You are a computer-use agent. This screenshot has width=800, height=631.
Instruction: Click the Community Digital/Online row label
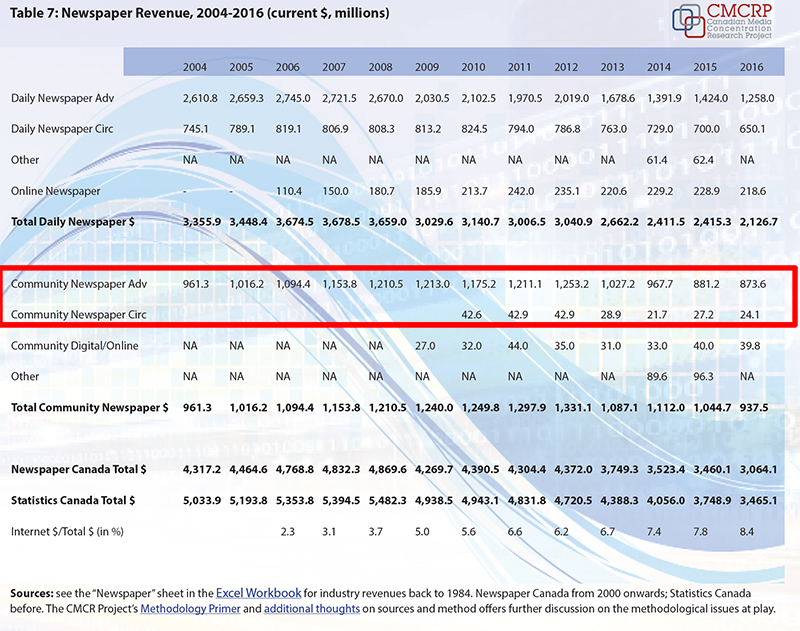pyautogui.click(x=76, y=346)
